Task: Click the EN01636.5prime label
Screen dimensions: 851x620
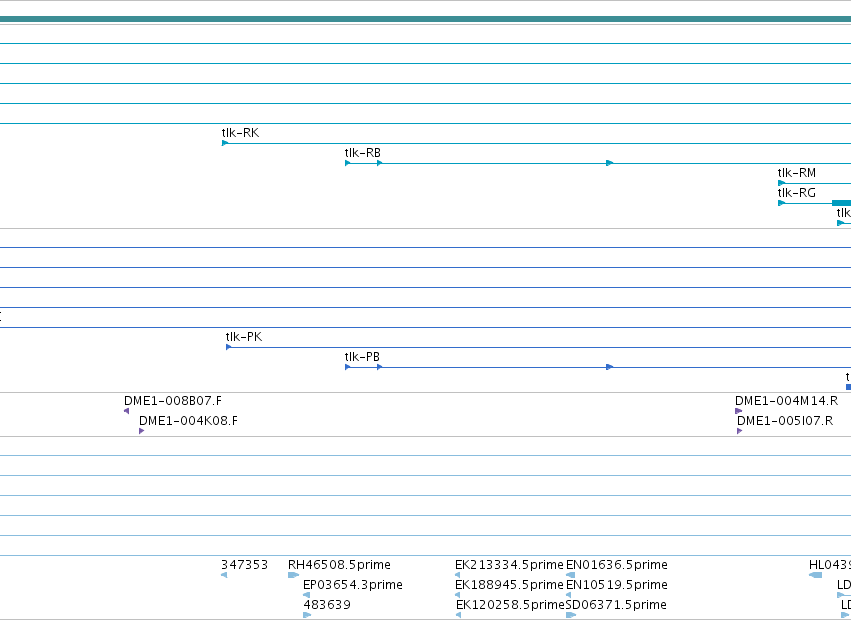Action: coord(617,565)
